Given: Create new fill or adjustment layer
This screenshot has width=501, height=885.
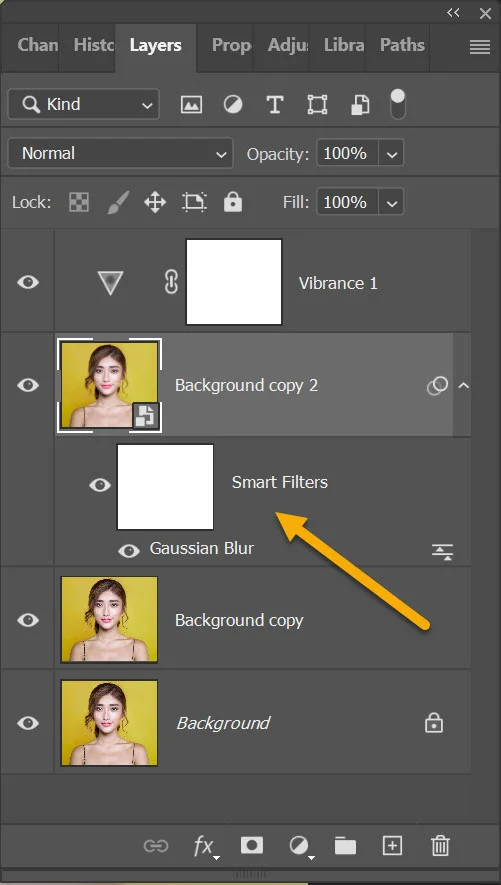Looking at the screenshot, I should click(x=300, y=846).
